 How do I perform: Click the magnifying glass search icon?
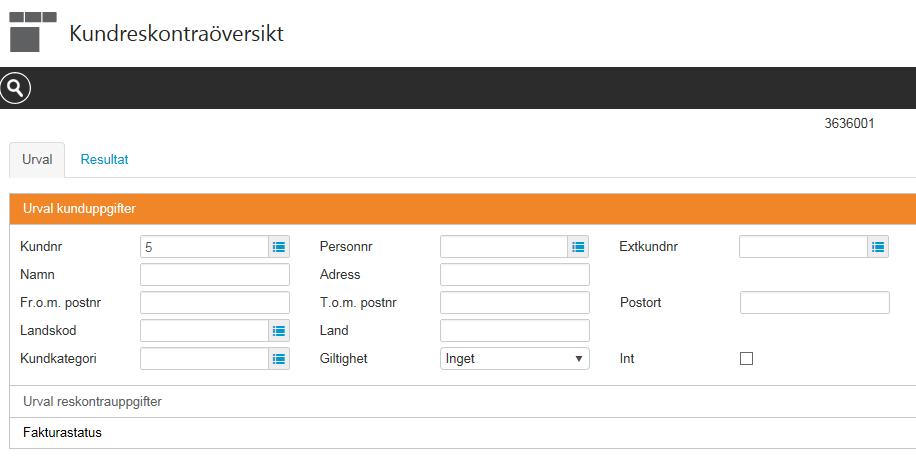[x=15, y=88]
